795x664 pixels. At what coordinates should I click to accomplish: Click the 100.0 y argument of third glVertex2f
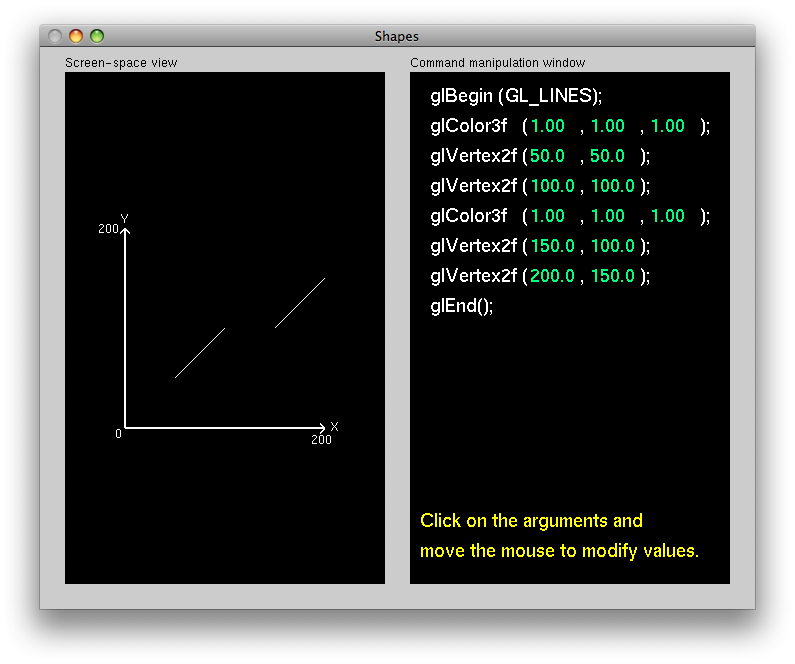click(612, 246)
